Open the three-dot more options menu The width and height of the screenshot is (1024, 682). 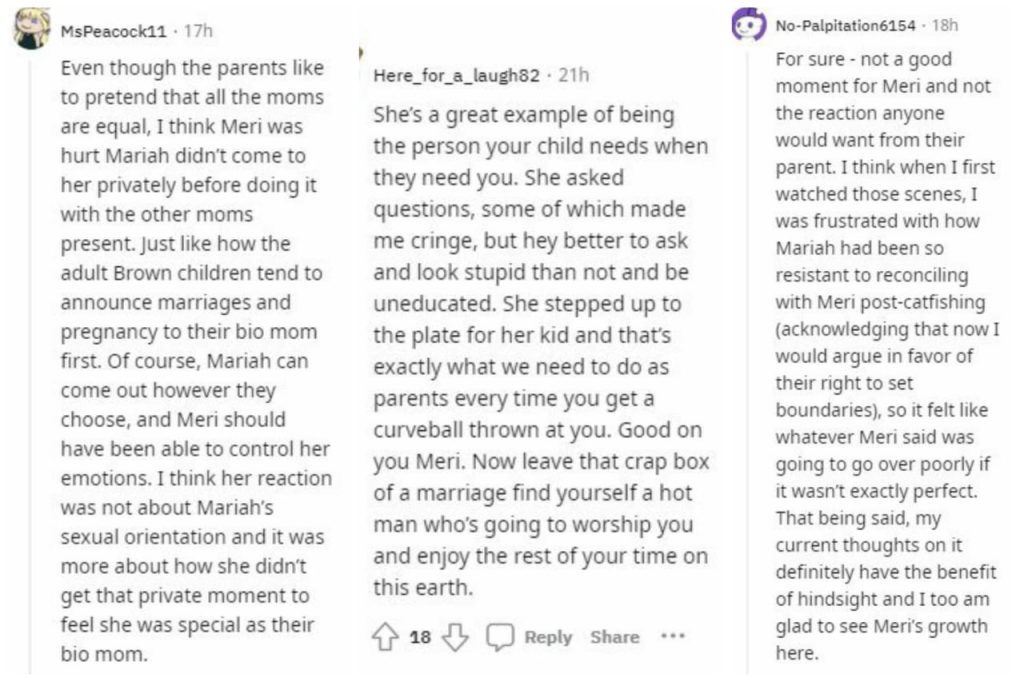(673, 636)
